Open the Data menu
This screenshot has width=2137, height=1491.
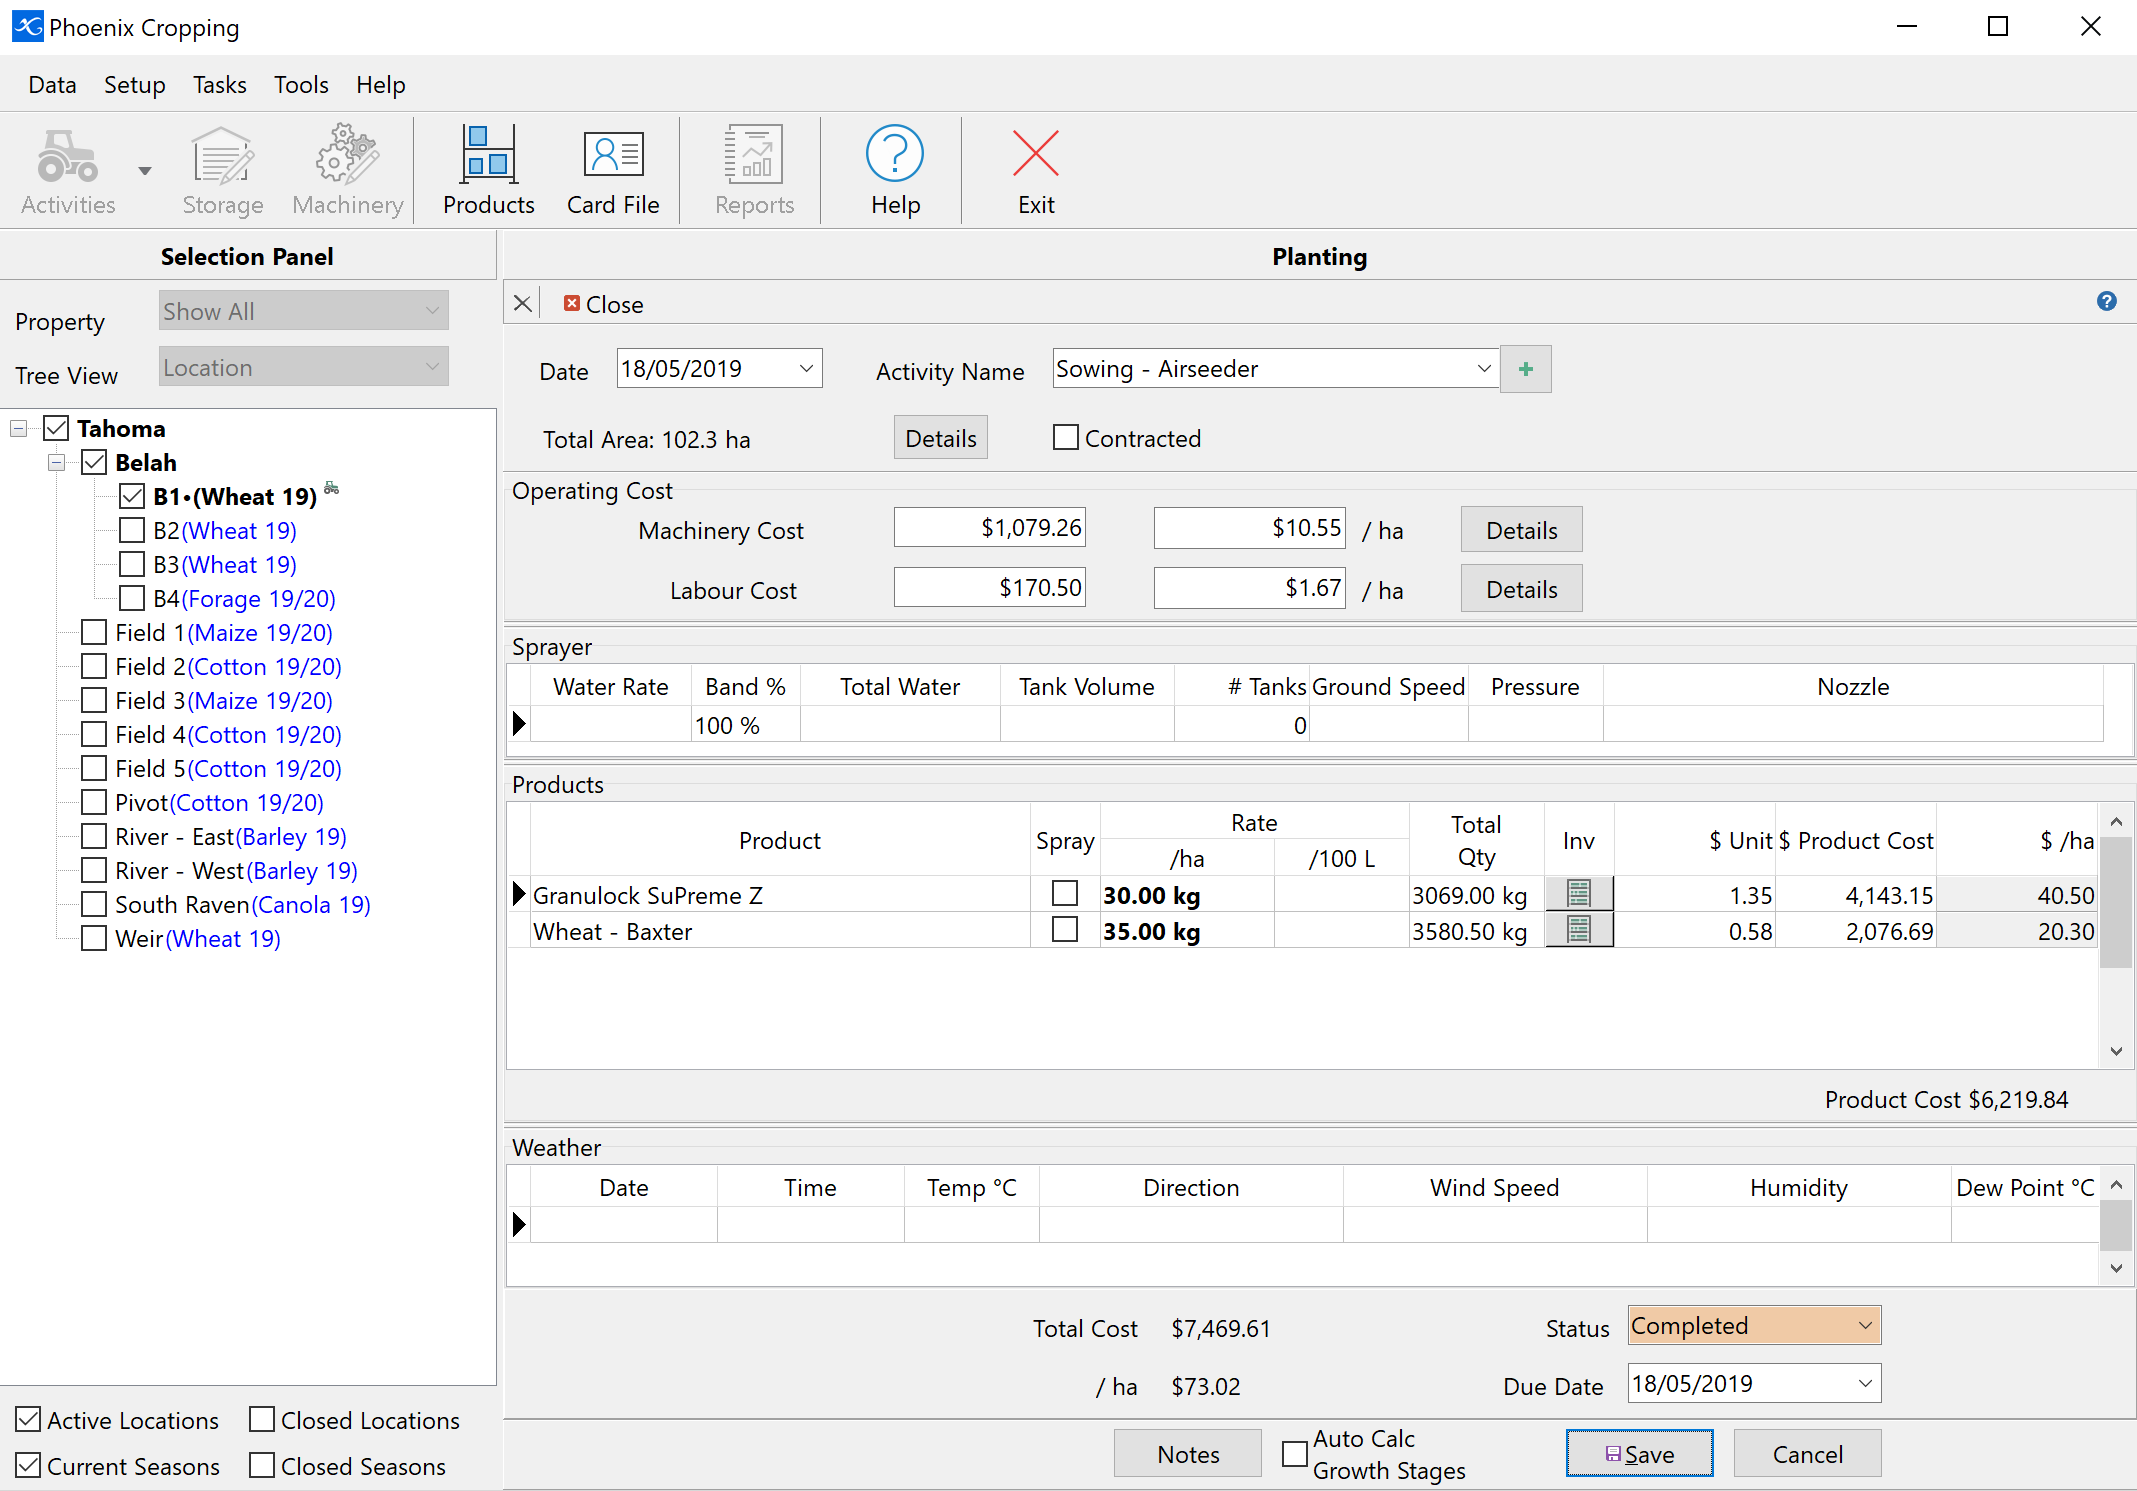tap(52, 85)
